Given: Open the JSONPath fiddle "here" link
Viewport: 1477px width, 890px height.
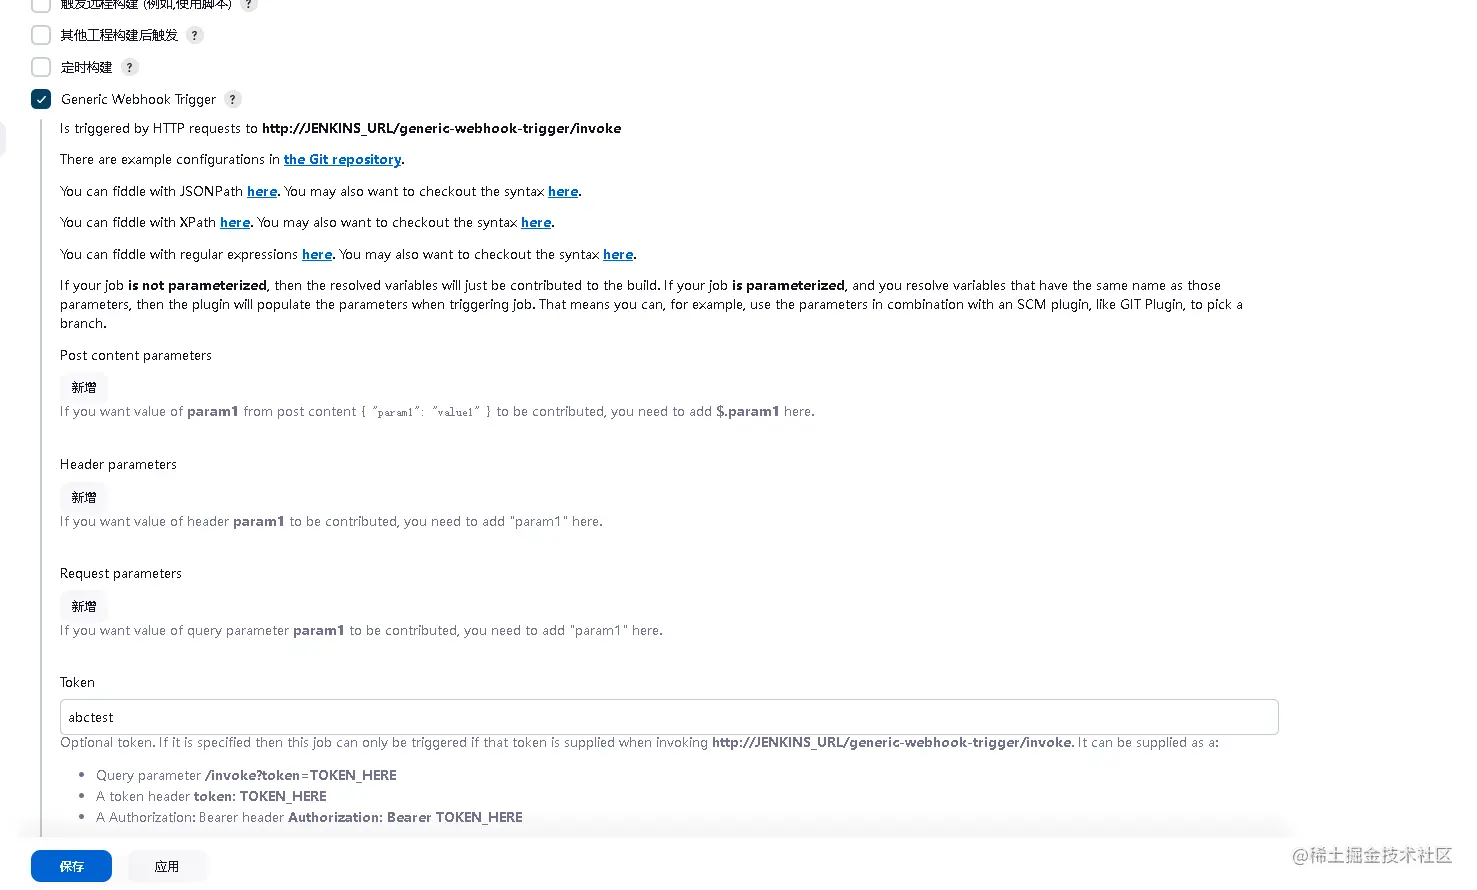Looking at the screenshot, I should click(262, 191).
